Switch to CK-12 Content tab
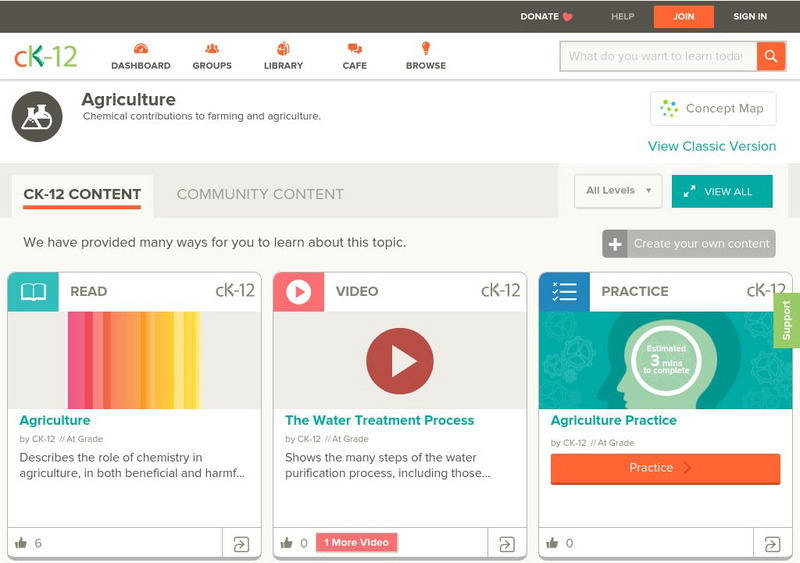This screenshot has height=563, width=800. pos(82,194)
